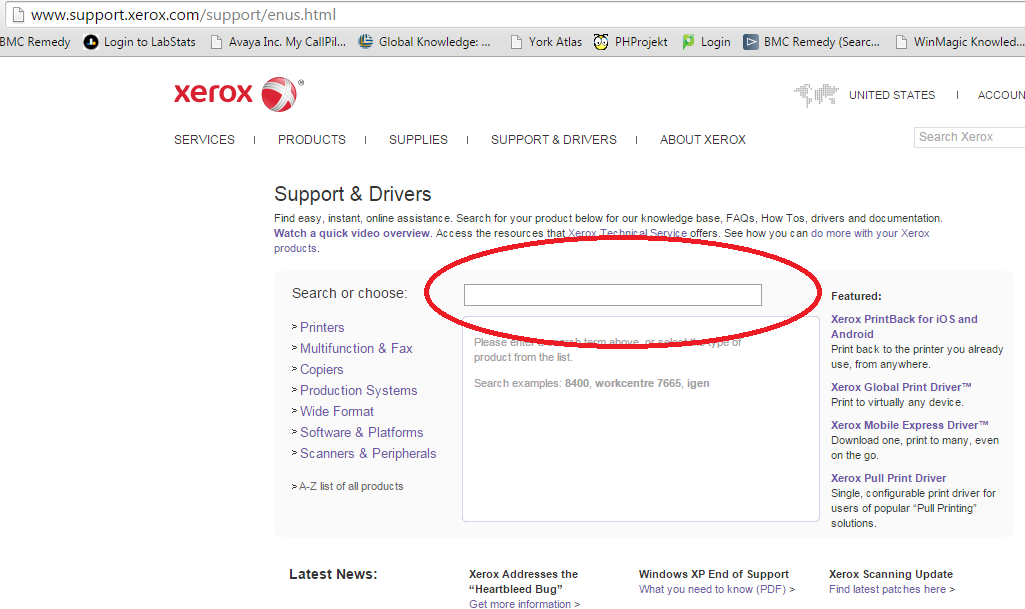Open the green Login bookmark
1025x609 pixels.
(706, 42)
